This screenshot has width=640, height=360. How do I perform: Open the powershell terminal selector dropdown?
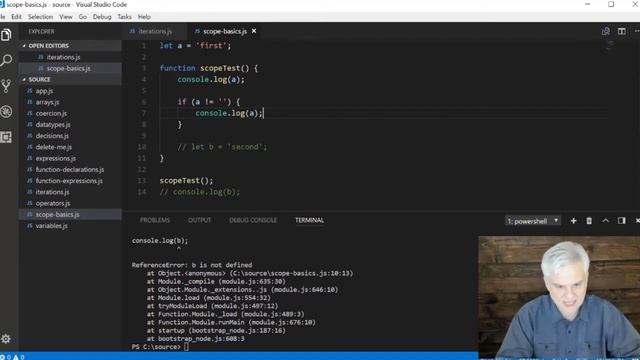click(533, 221)
